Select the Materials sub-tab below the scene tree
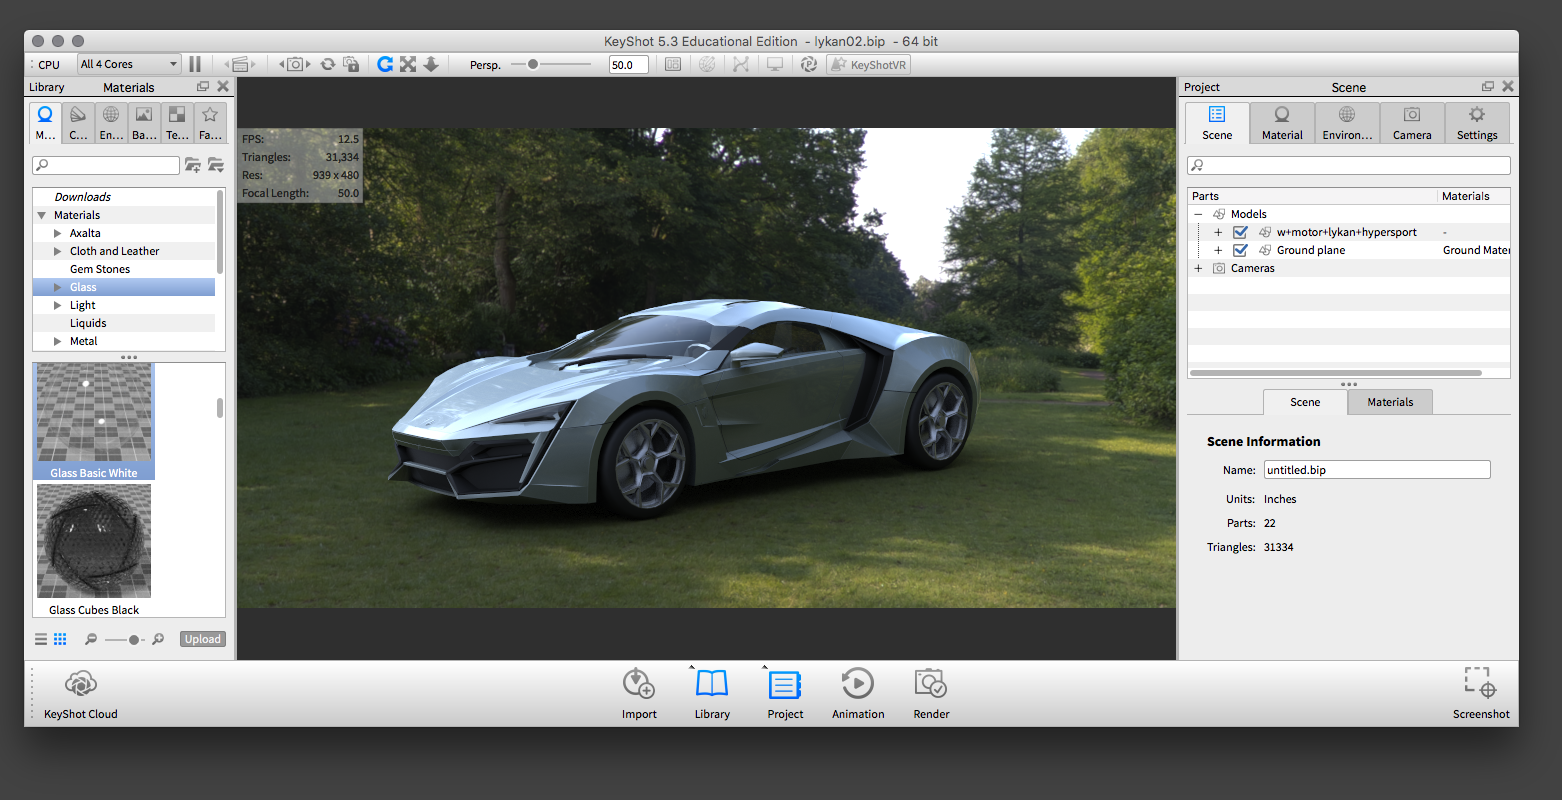1562x800 pixels. pos(1390,402)
